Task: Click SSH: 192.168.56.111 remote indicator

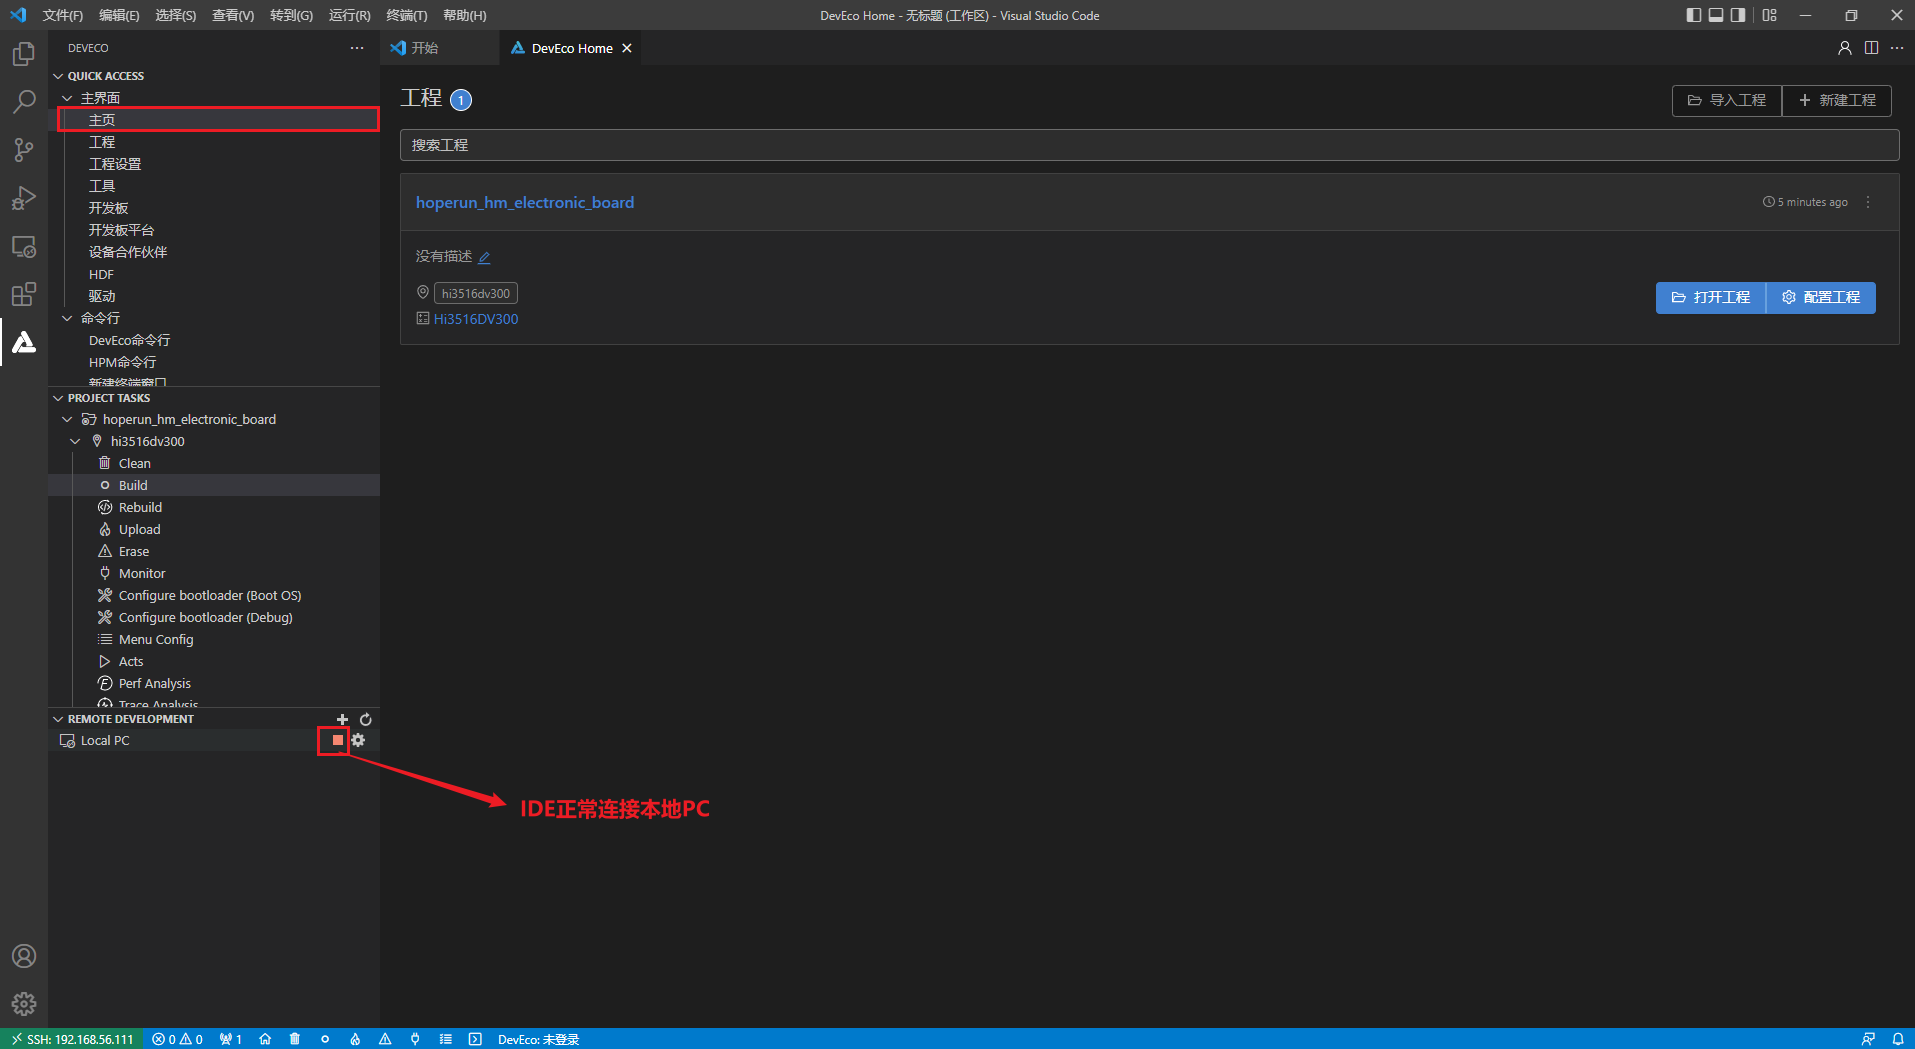Action: pos(72,1039)
